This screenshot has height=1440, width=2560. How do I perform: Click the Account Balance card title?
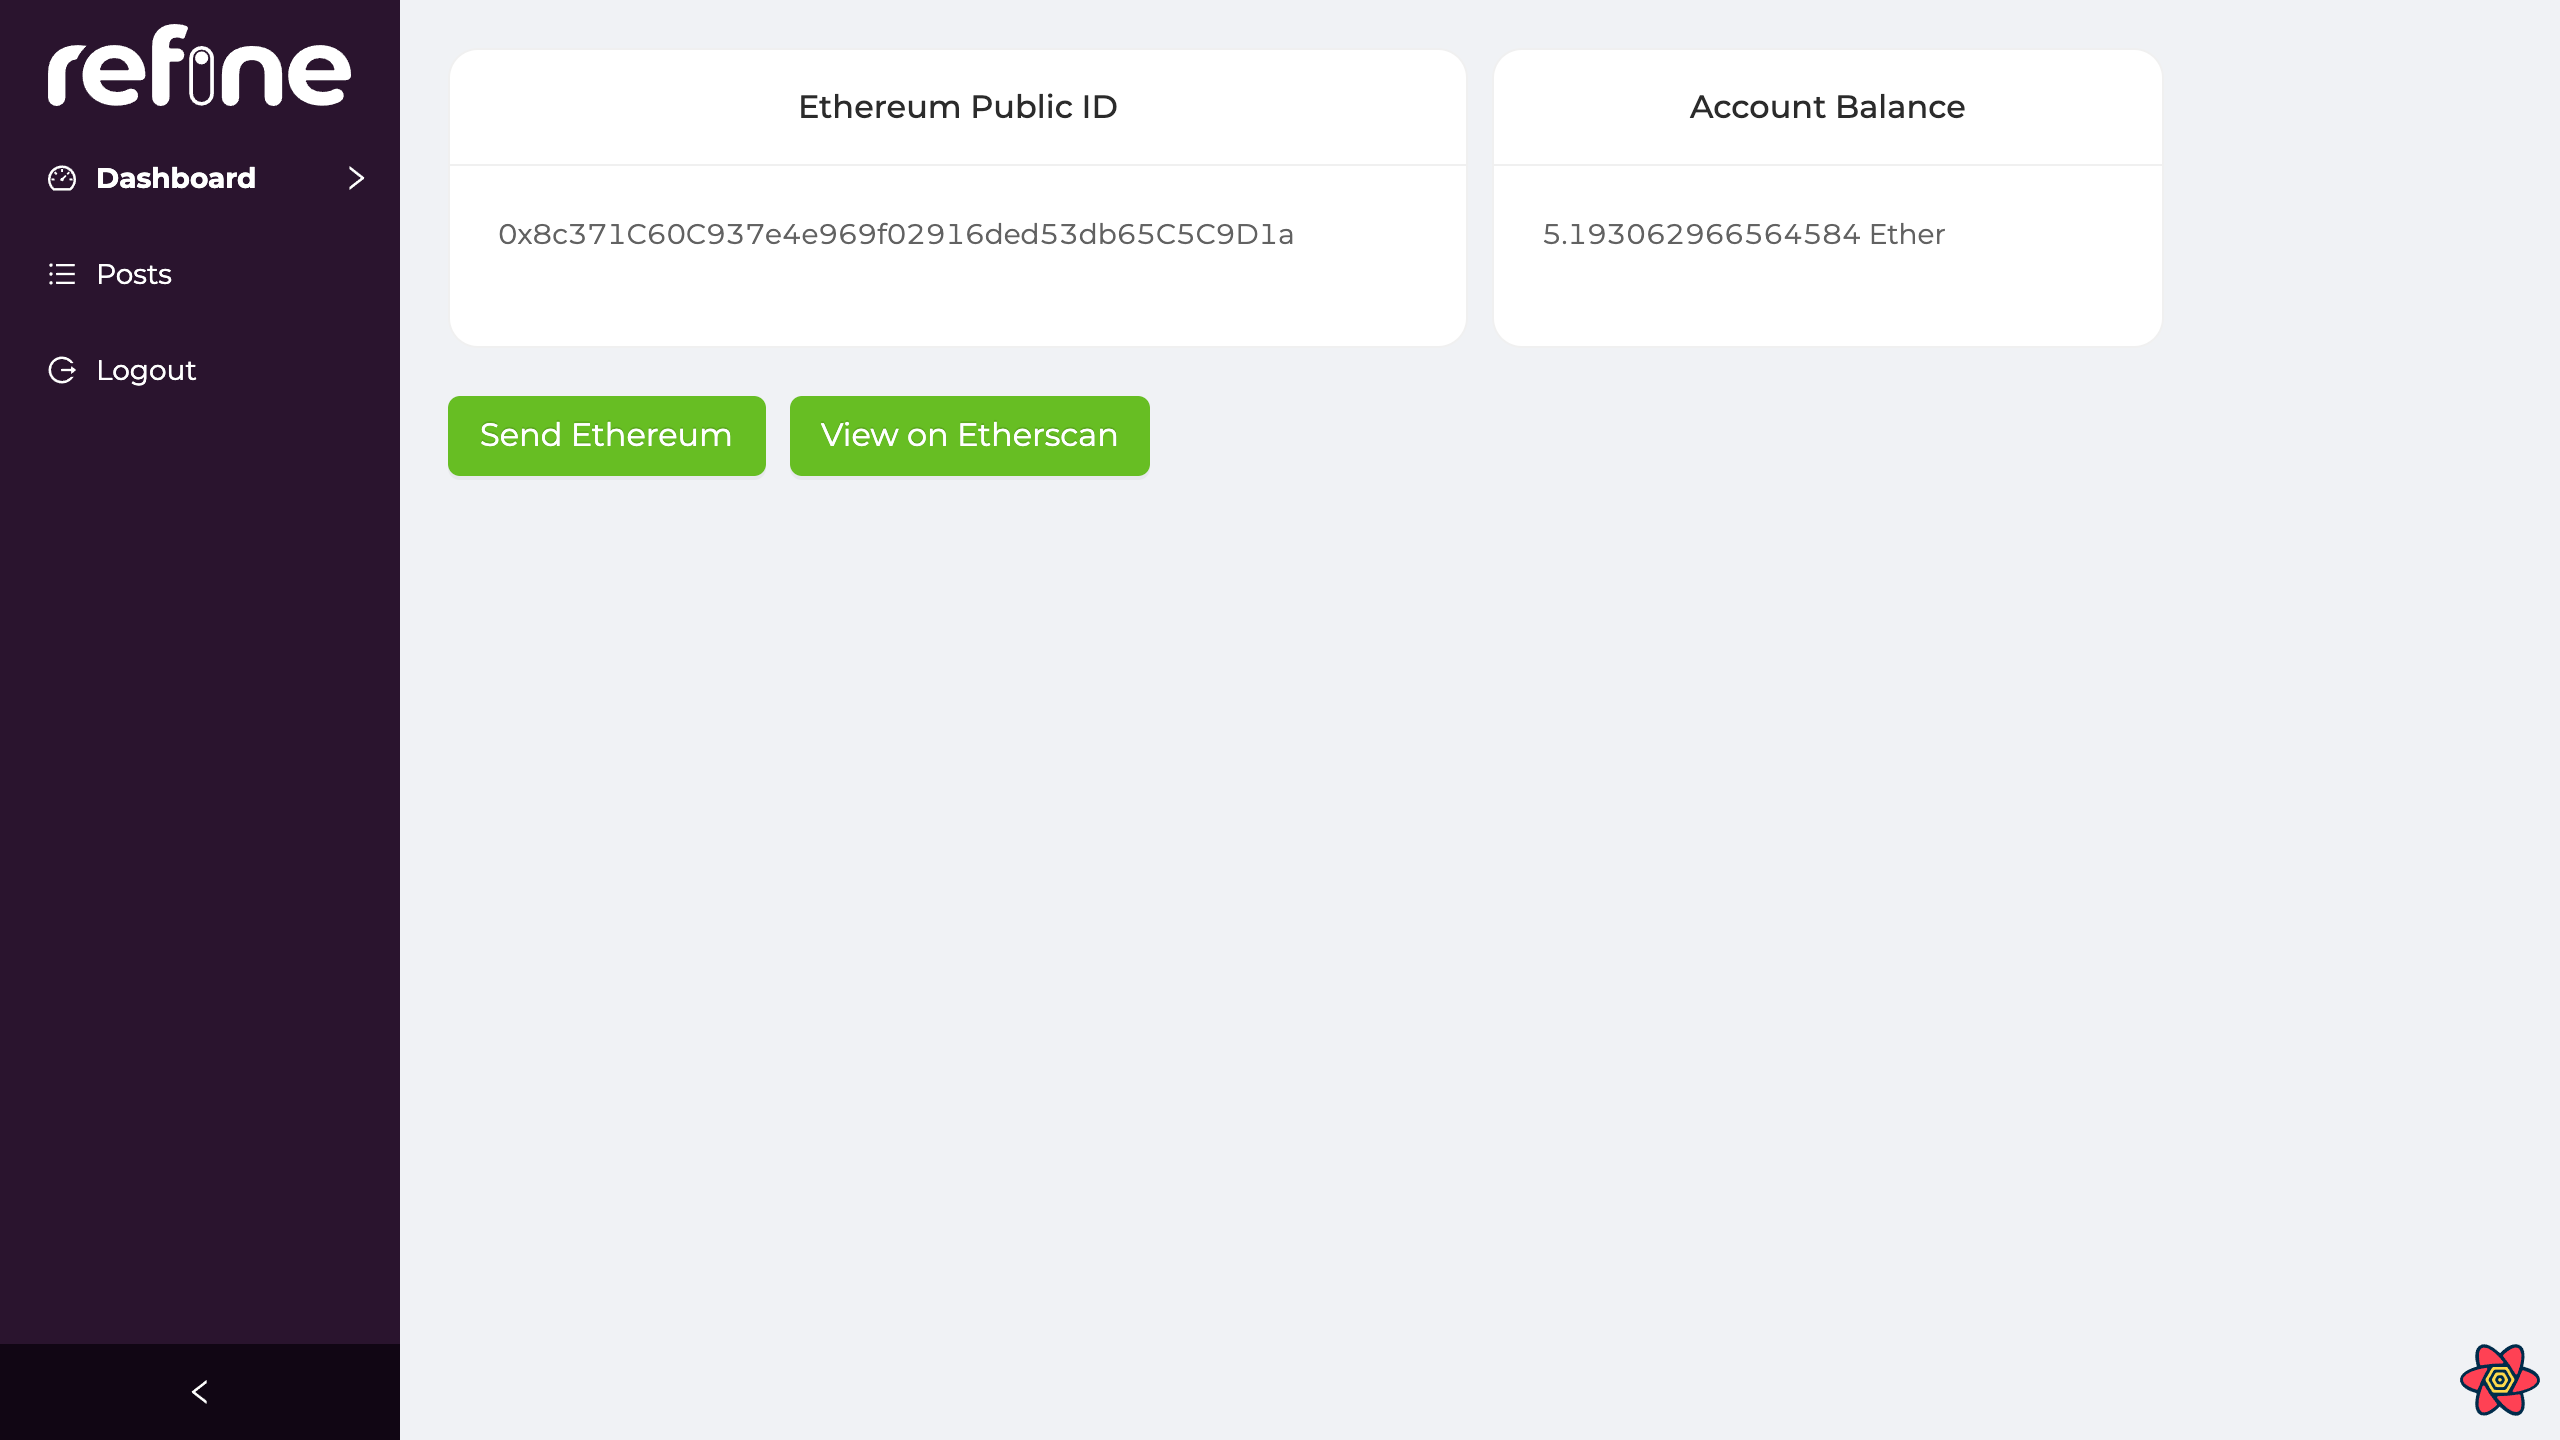(x=1827, y=107)
